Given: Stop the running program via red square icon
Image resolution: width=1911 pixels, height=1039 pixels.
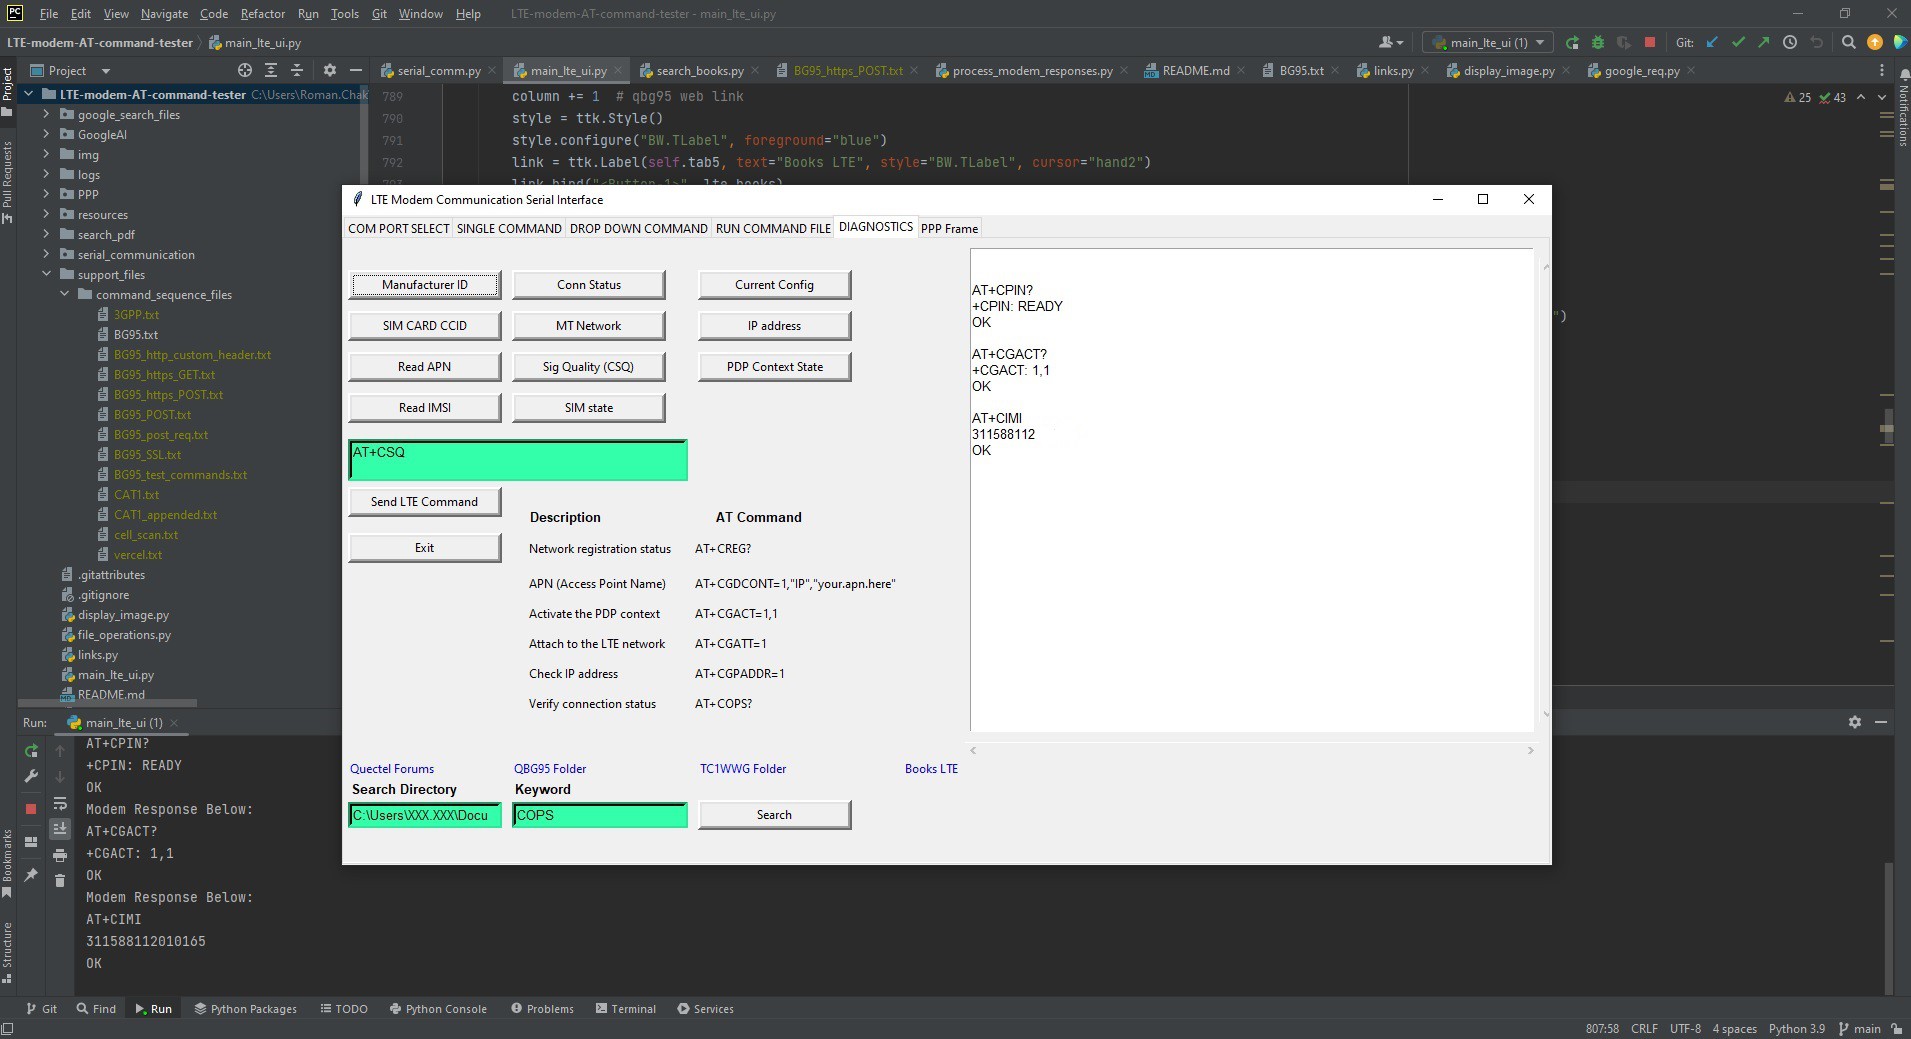Looking at the screenshot, I should [1650, 42].
